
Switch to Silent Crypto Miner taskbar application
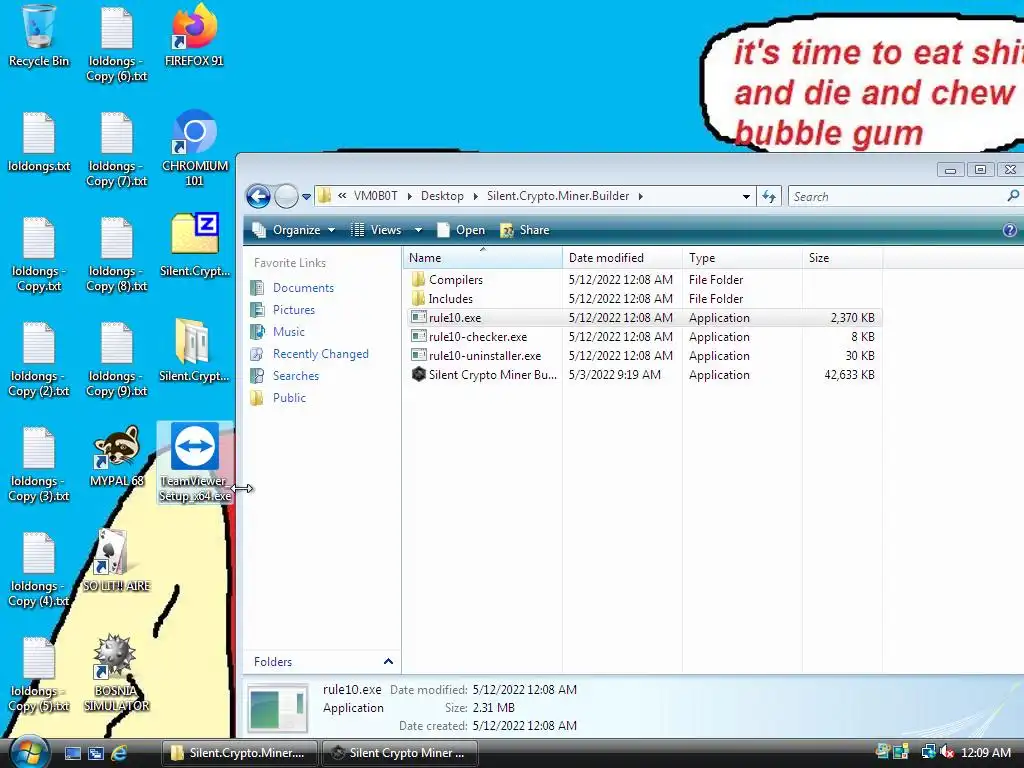(400, 753)
